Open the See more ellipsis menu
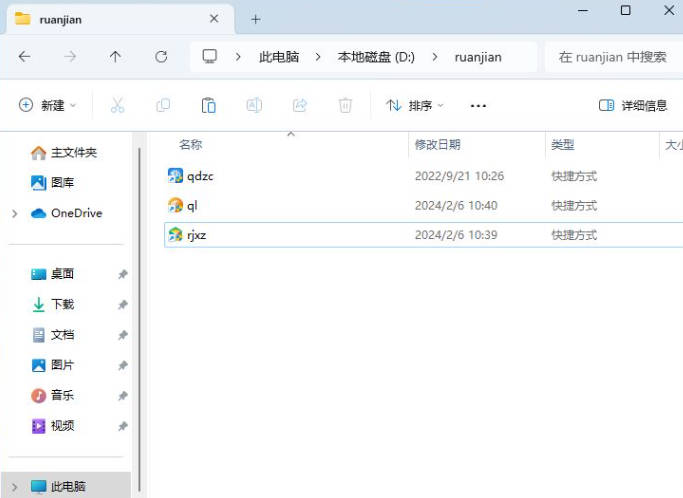683x498 pixels. coord(478,106)
